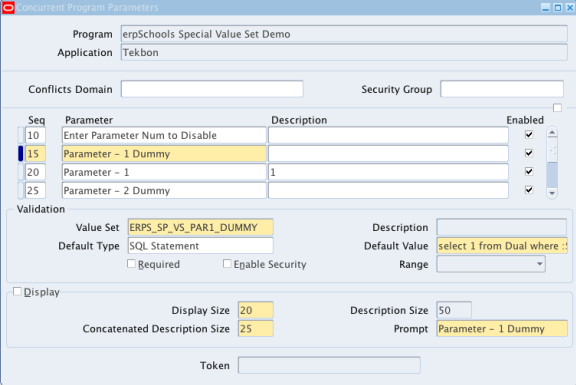Viewport: 576px width, 385px height.
Task: Click the Parameter column header
Action: click(89, 120)
